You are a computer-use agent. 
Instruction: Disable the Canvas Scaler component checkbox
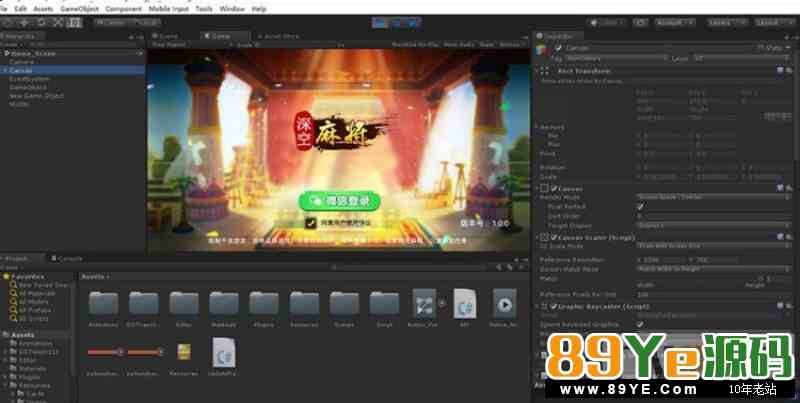[x=554, y=237]
